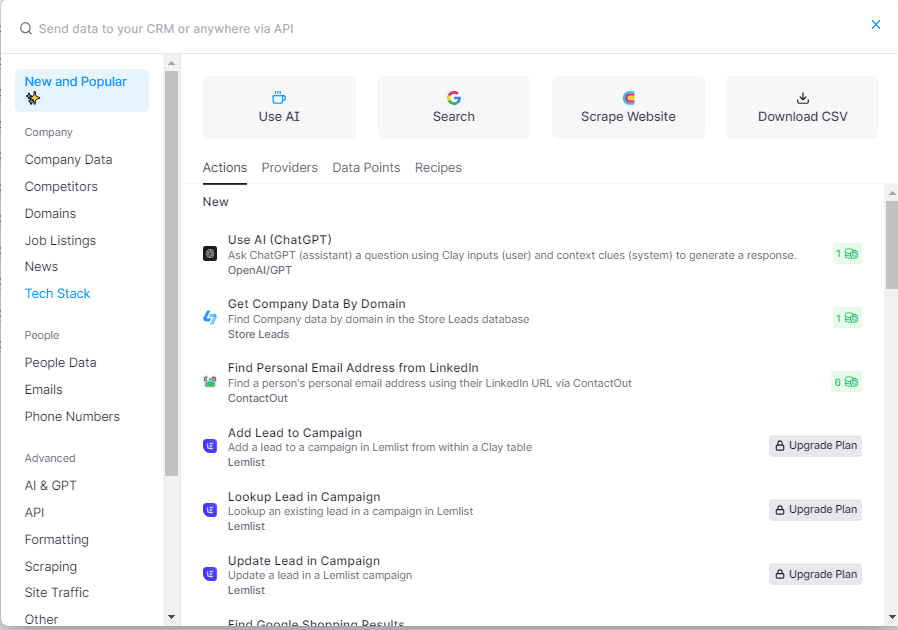Click the sparkle icon under New and Popular
The width and height of the screenshot is (898, 630).
coord(33,99)
